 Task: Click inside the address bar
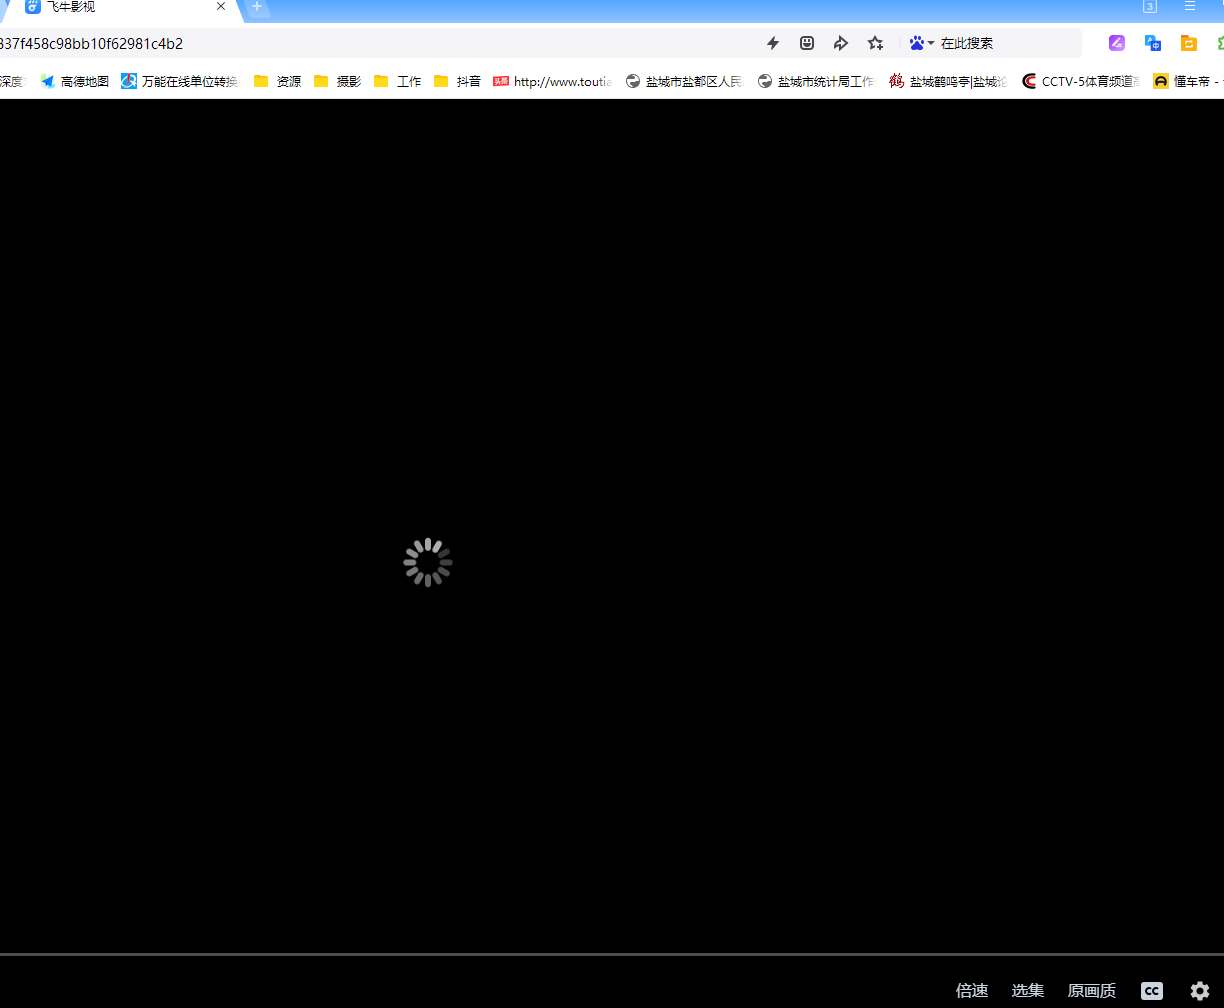[400, 43]
